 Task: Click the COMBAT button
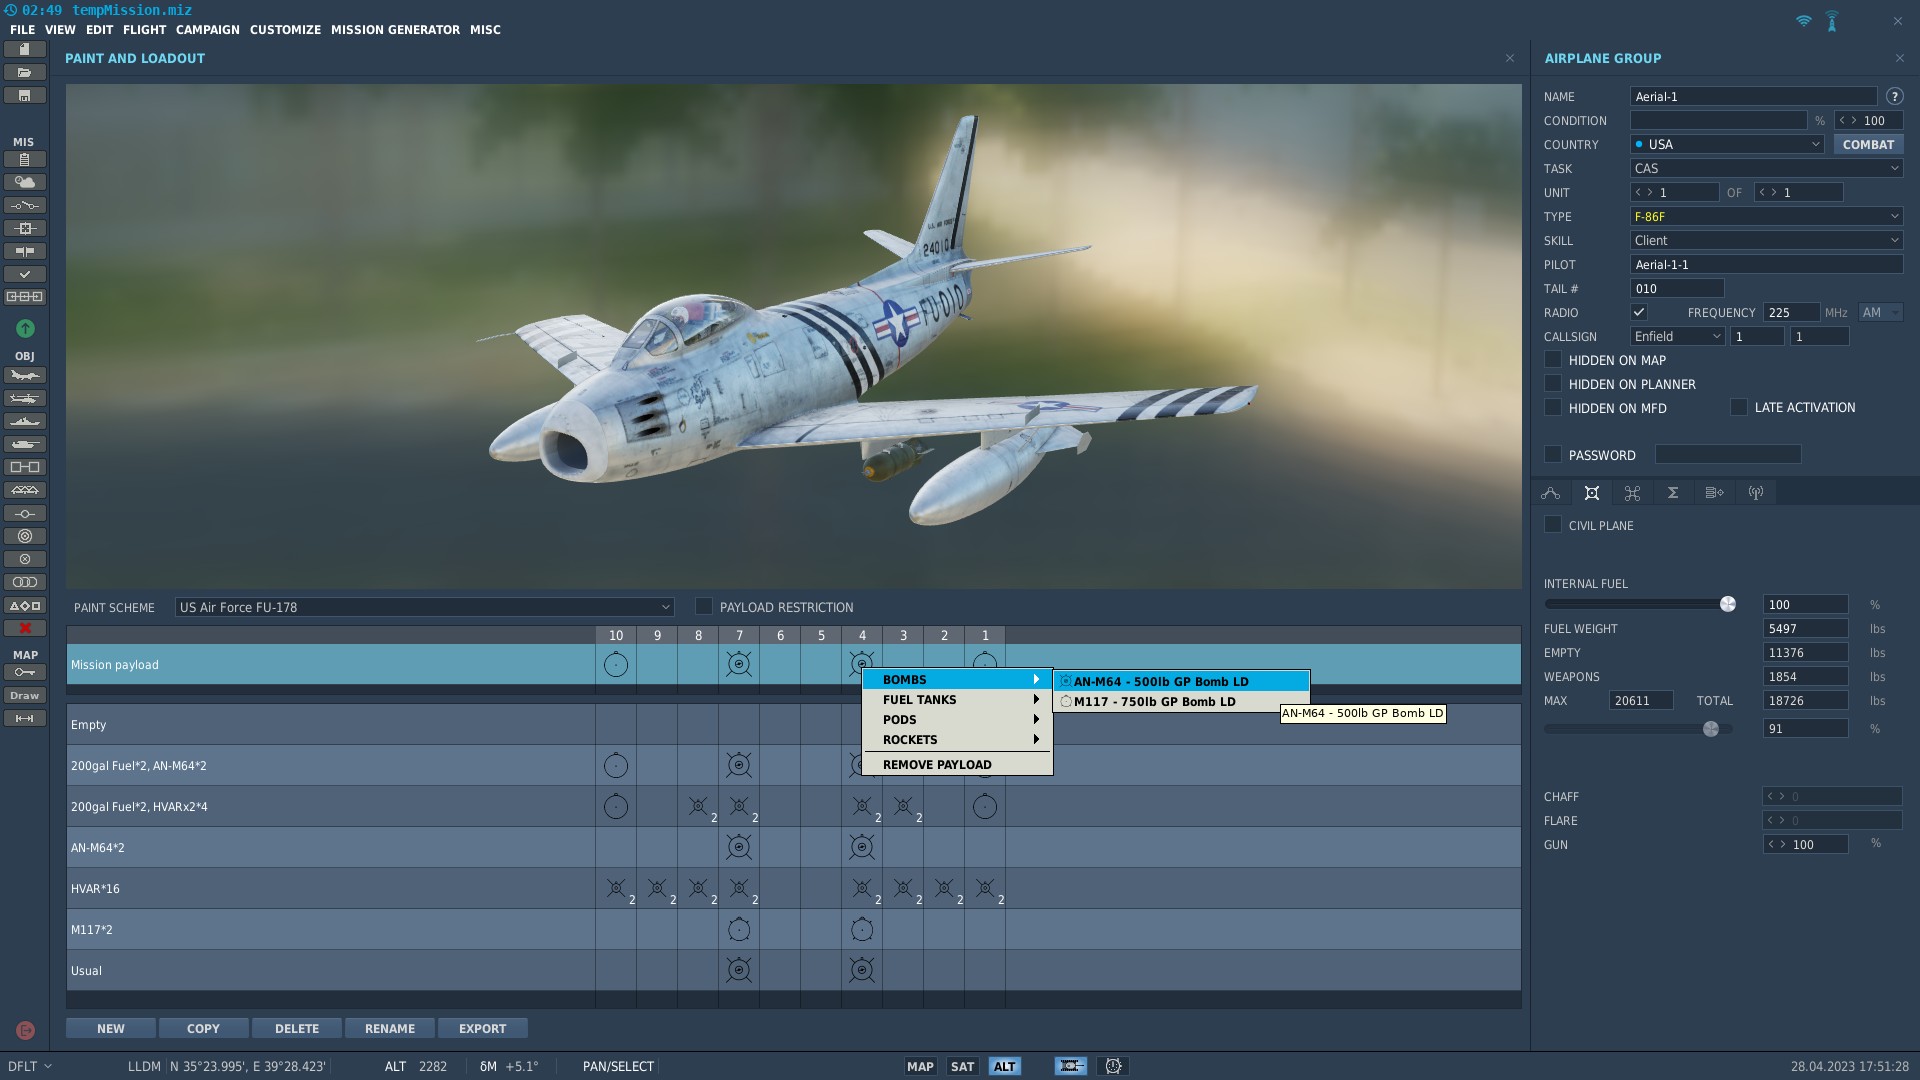pos(1868,144)
